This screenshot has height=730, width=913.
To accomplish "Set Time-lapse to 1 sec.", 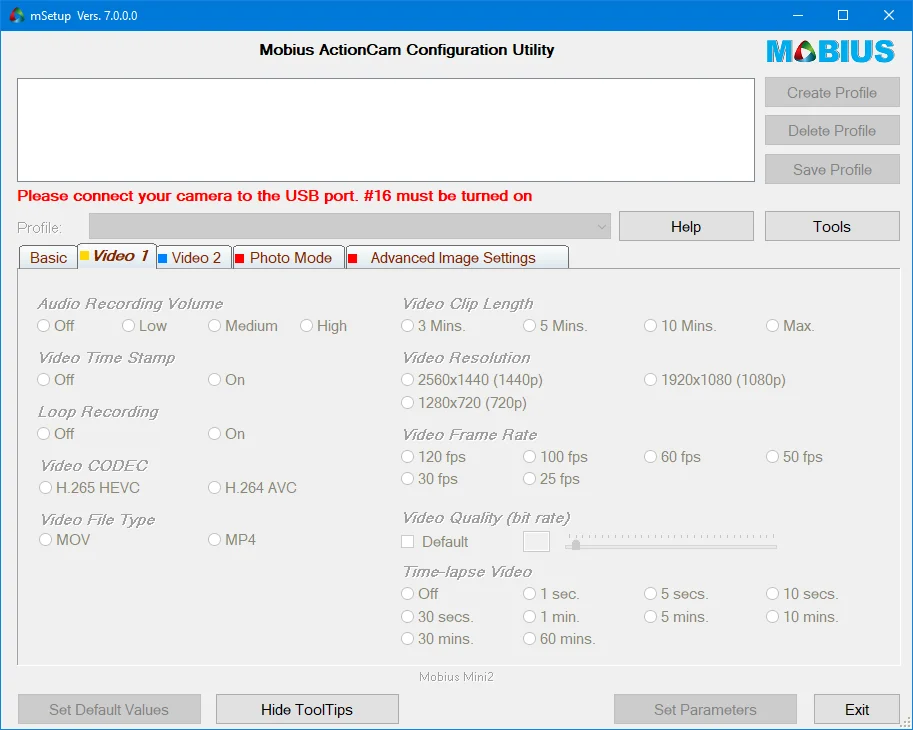I will (x=551, y=594).
